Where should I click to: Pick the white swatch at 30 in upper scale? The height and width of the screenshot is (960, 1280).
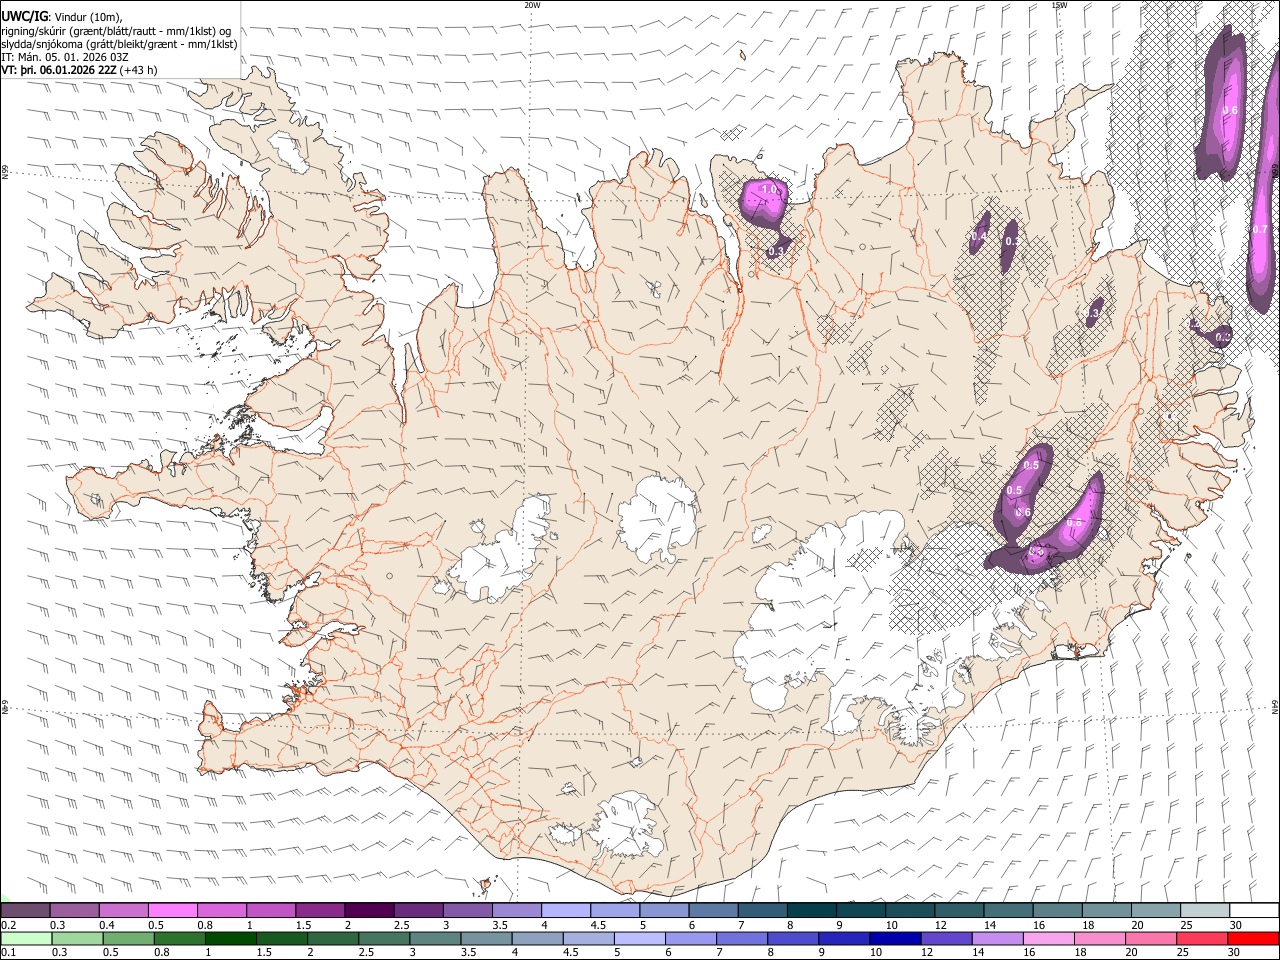pyautogui.click(x=1253, y=911)
